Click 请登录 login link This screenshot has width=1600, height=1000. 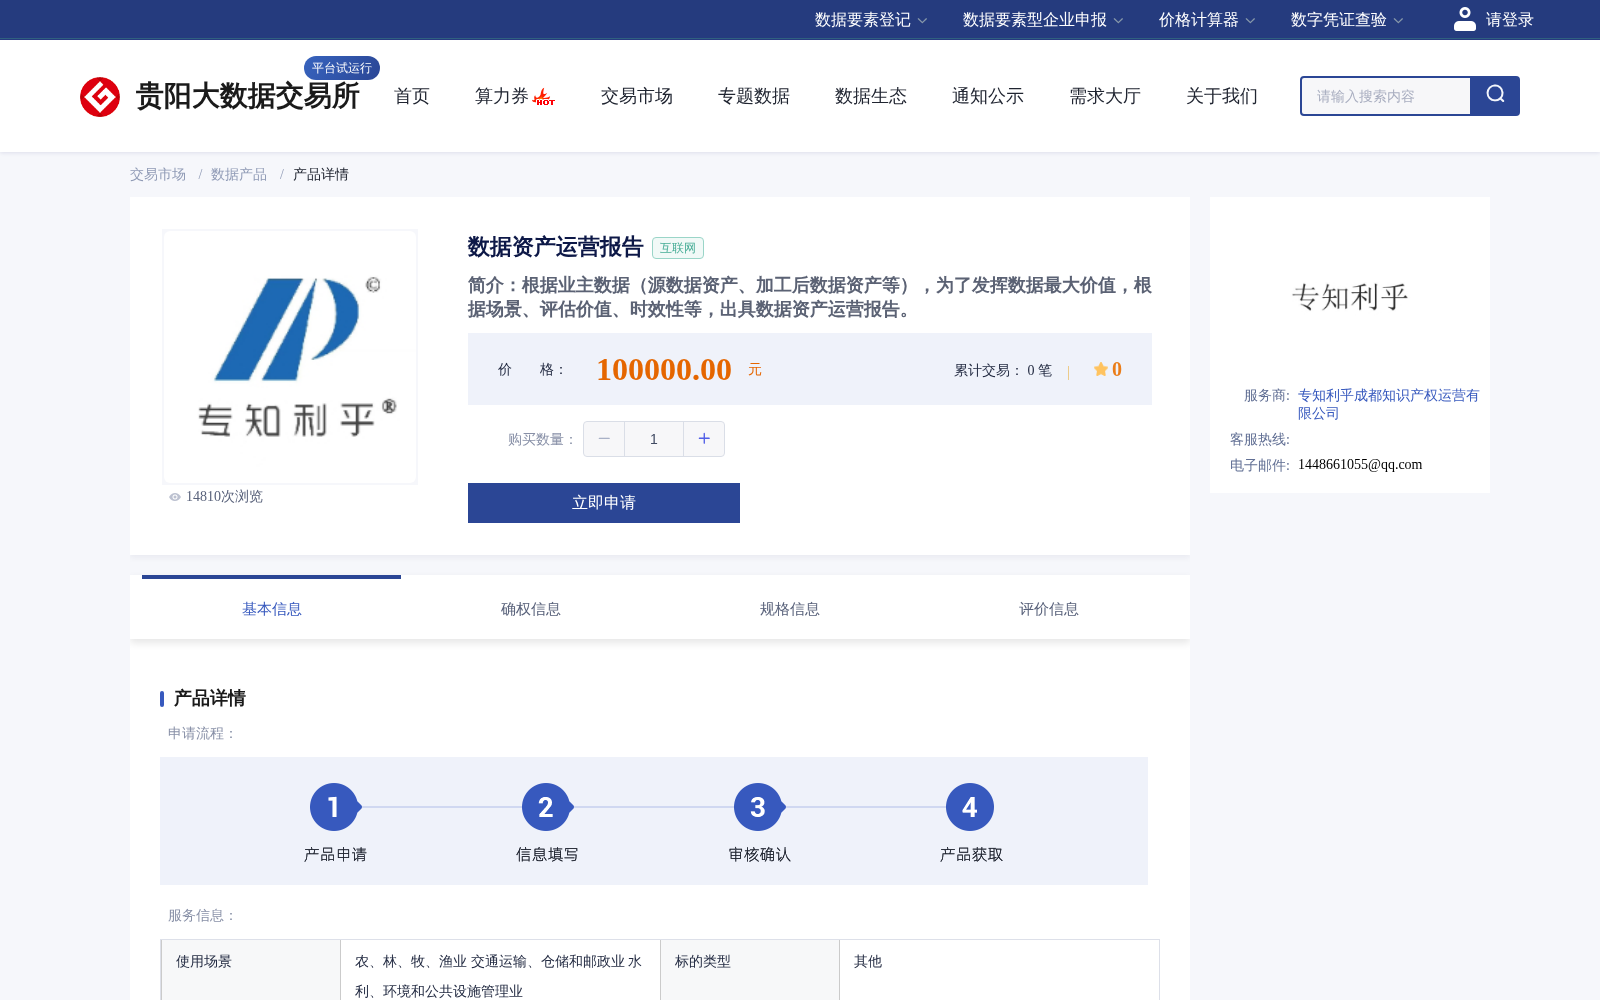tap(1509, 20)
